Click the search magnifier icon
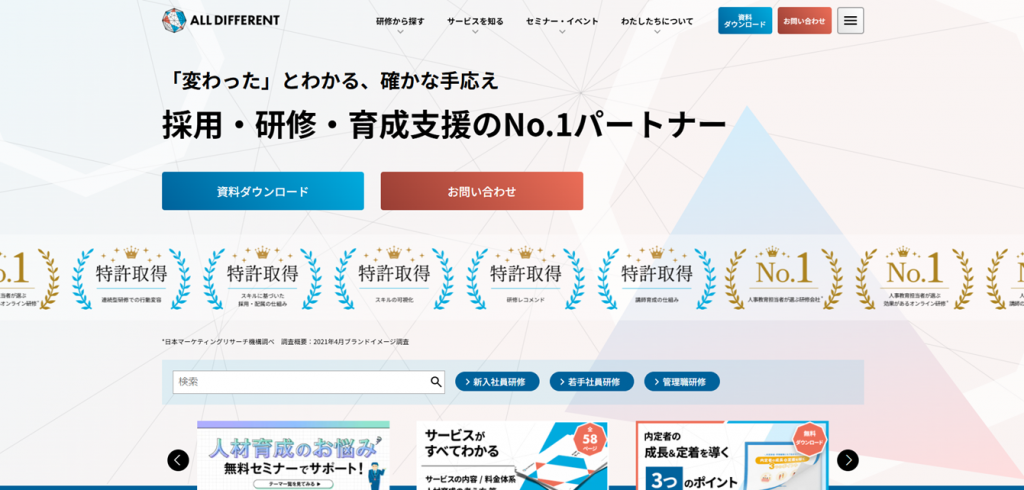 click(x=436, y=382)
